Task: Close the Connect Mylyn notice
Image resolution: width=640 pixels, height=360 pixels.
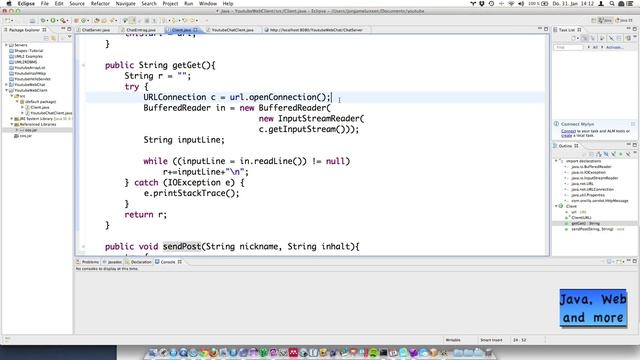Action: [x=633, y=124]
